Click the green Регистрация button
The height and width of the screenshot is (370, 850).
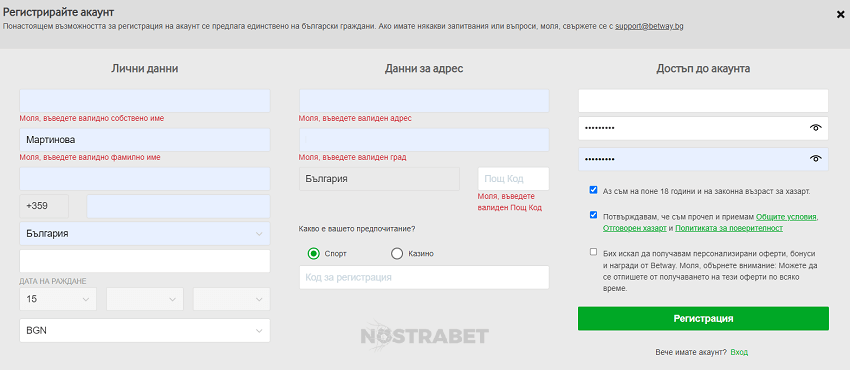(x=703, y=319)
